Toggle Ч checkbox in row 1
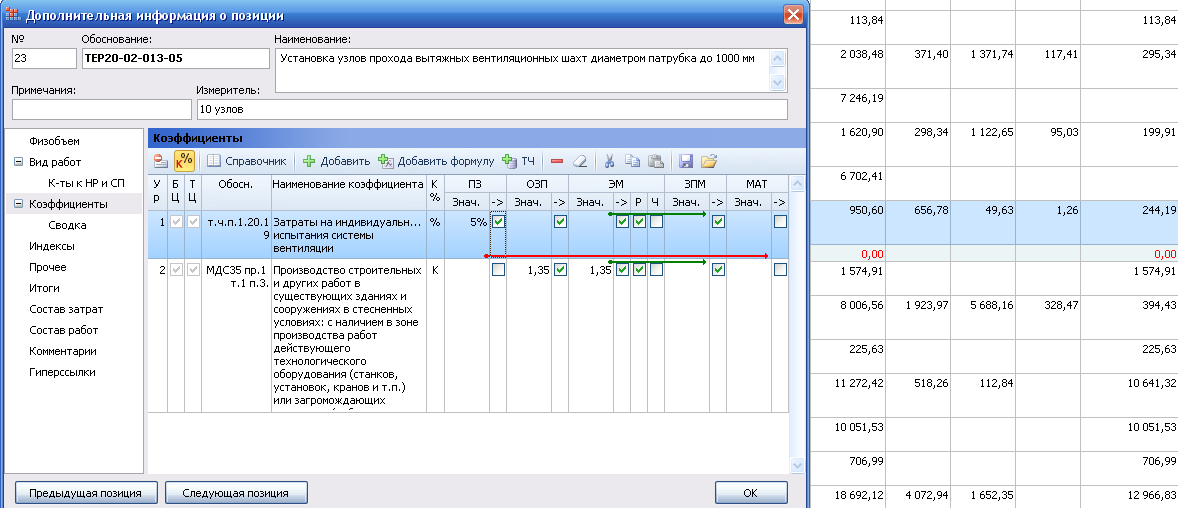 pos(657,222)
